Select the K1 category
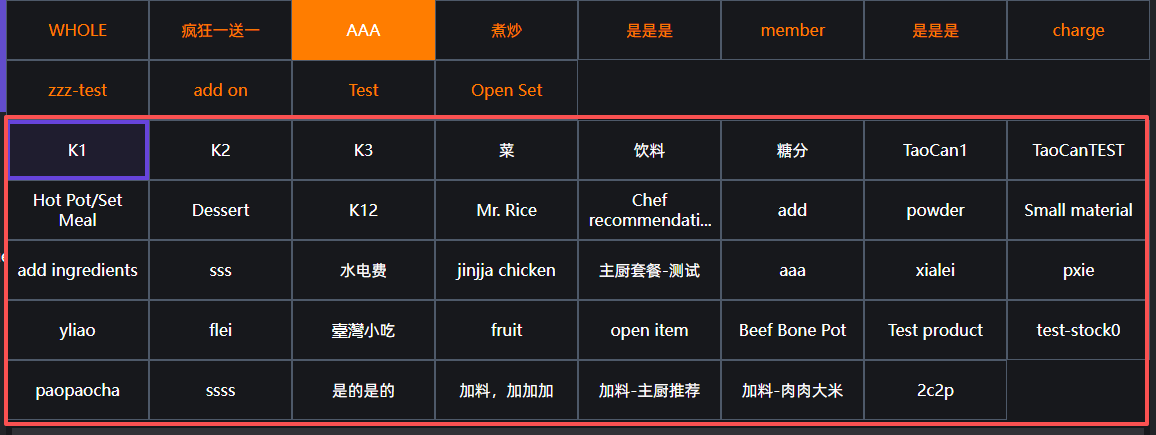The height and width of the screenshot is (435, 1156). [x=78, y=151]
